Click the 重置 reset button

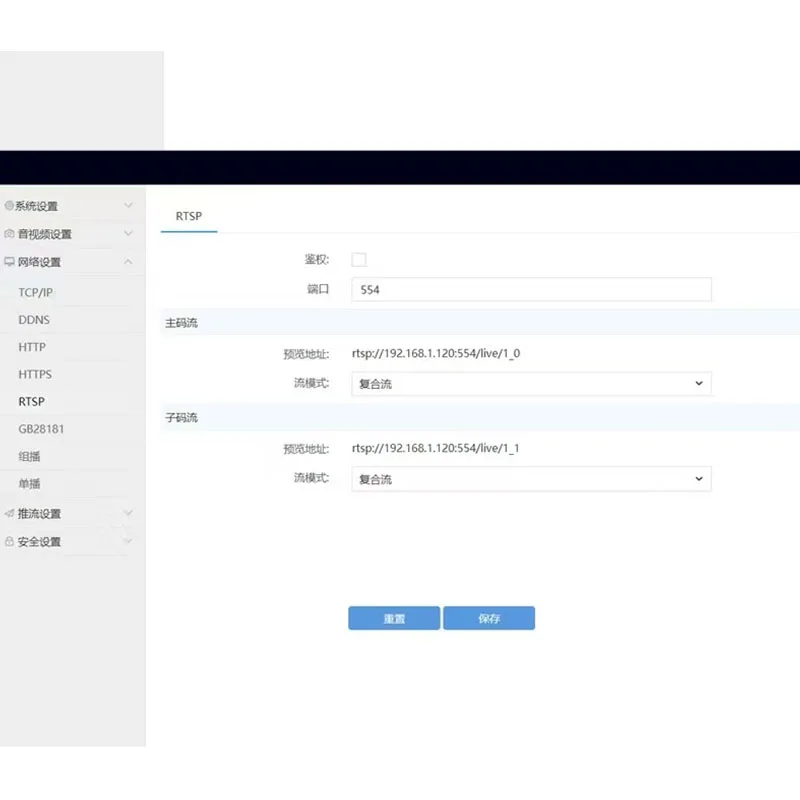394,618
